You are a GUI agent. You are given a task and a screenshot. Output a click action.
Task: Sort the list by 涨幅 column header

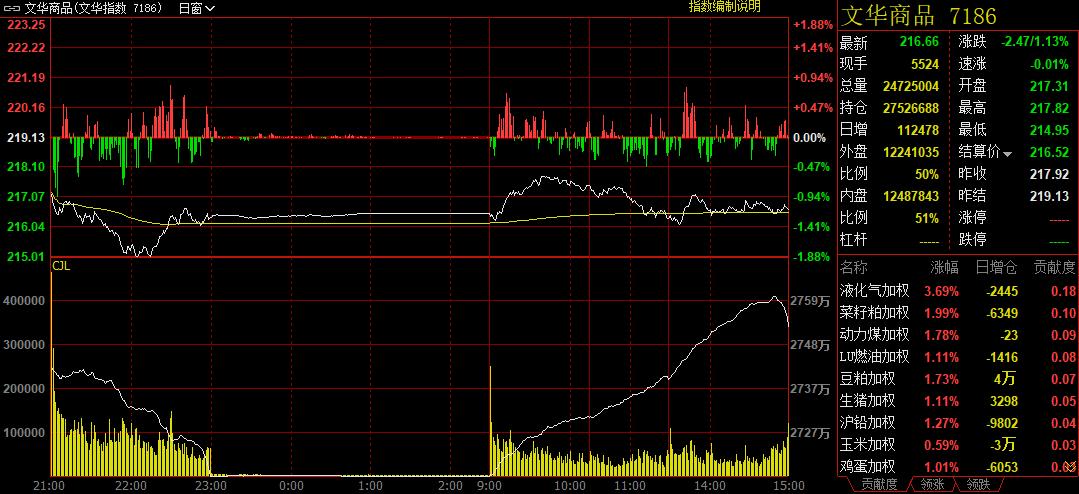[945, 267]
